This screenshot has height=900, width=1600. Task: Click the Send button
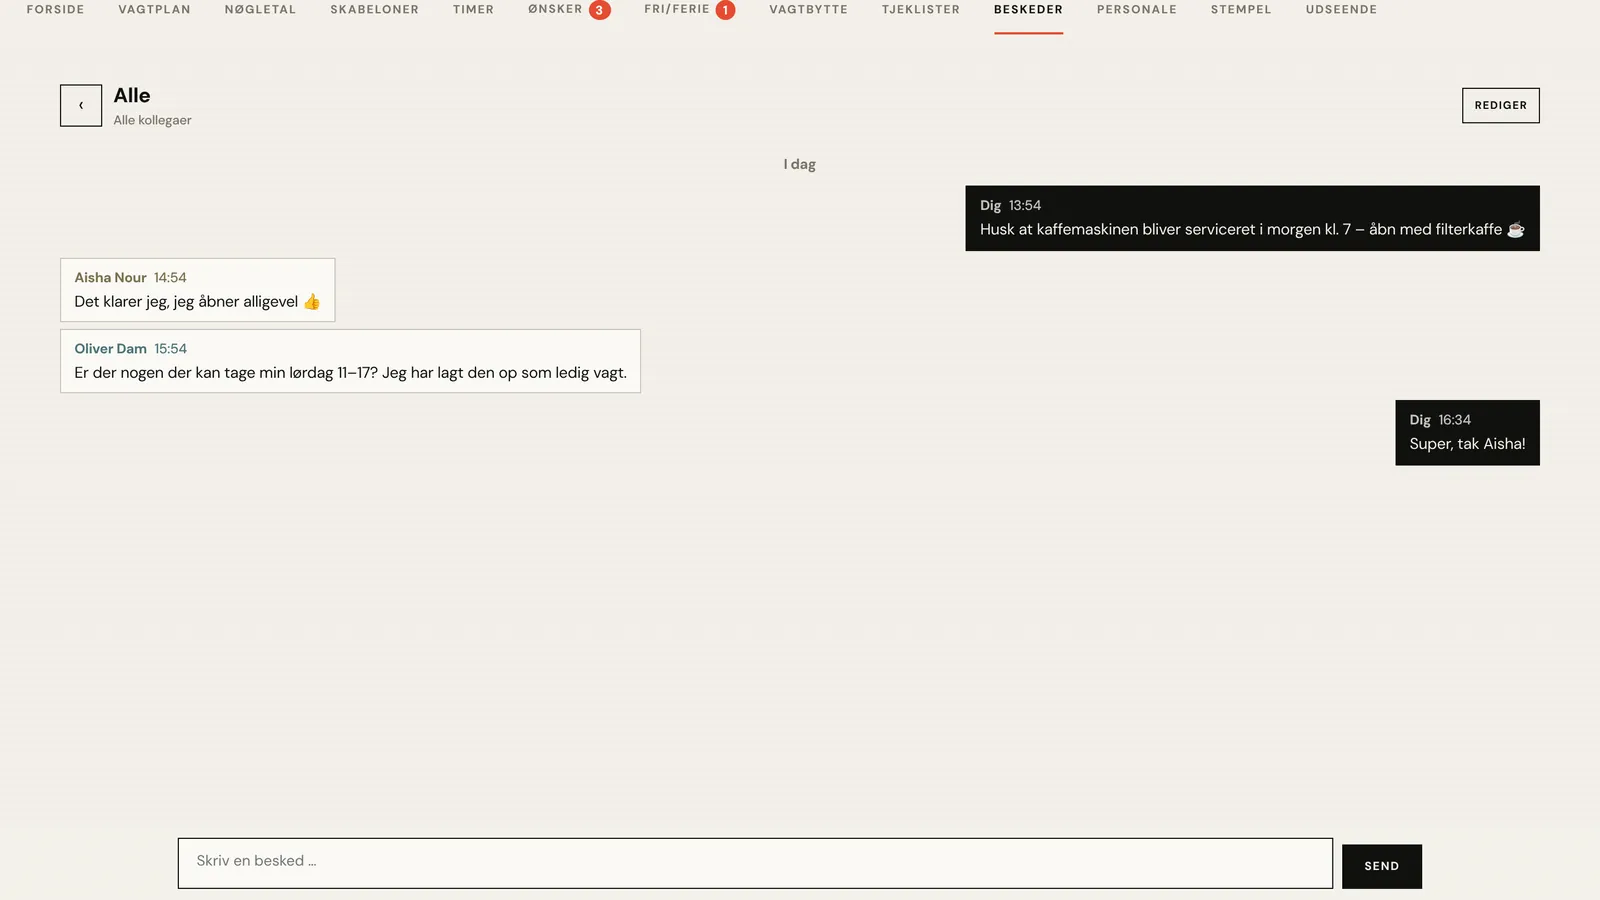pos(1381,866)
